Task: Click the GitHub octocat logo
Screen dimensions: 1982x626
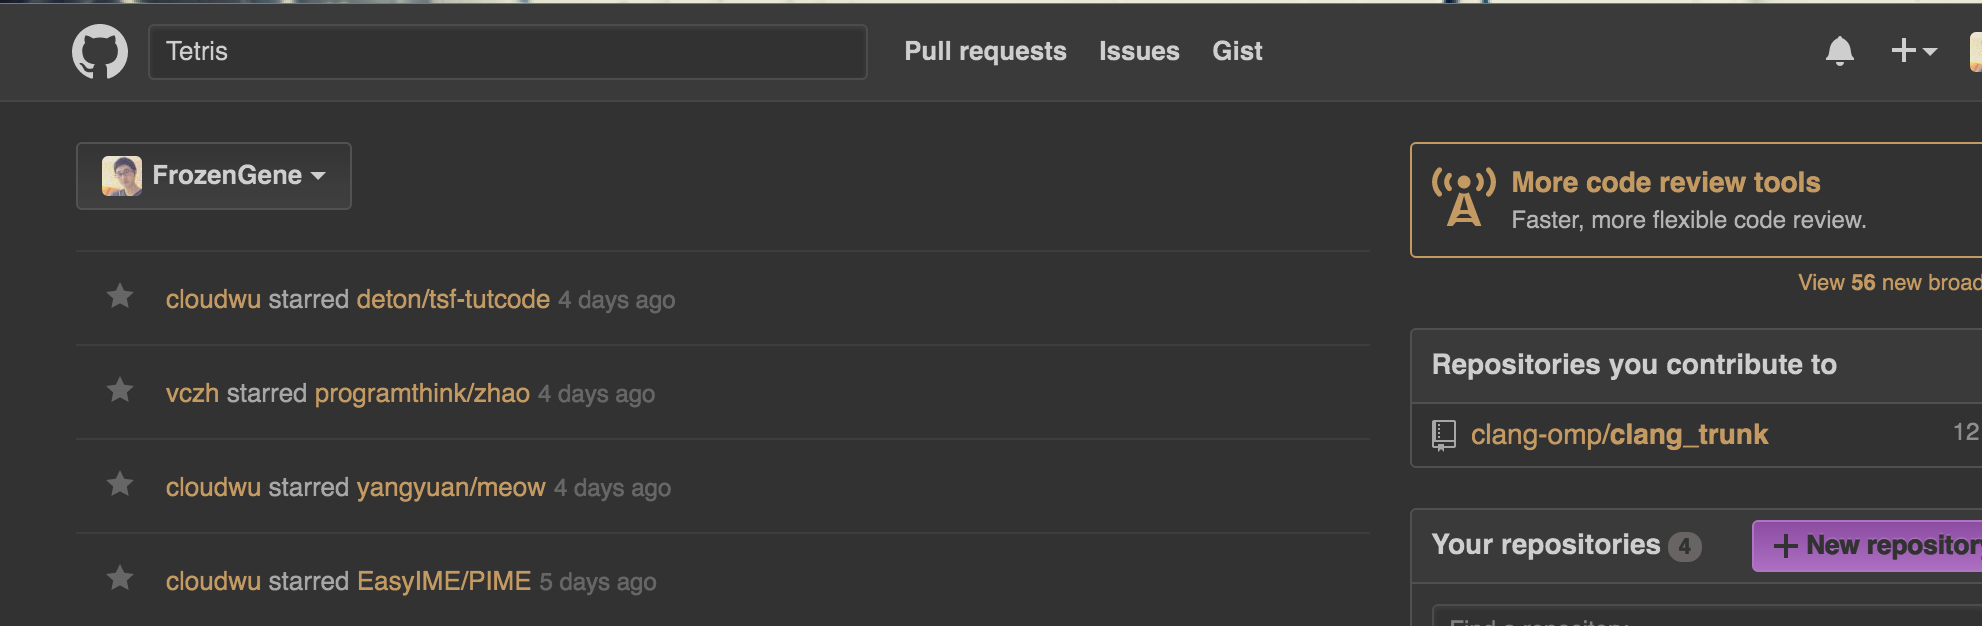Action: pos(100,52)
